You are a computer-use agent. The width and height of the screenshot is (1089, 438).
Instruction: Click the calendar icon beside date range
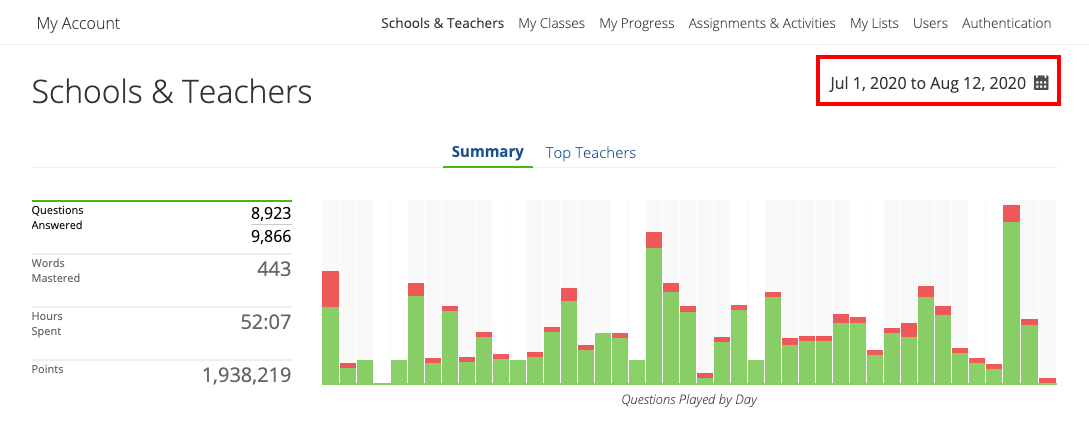click(x=1041, y=83)
